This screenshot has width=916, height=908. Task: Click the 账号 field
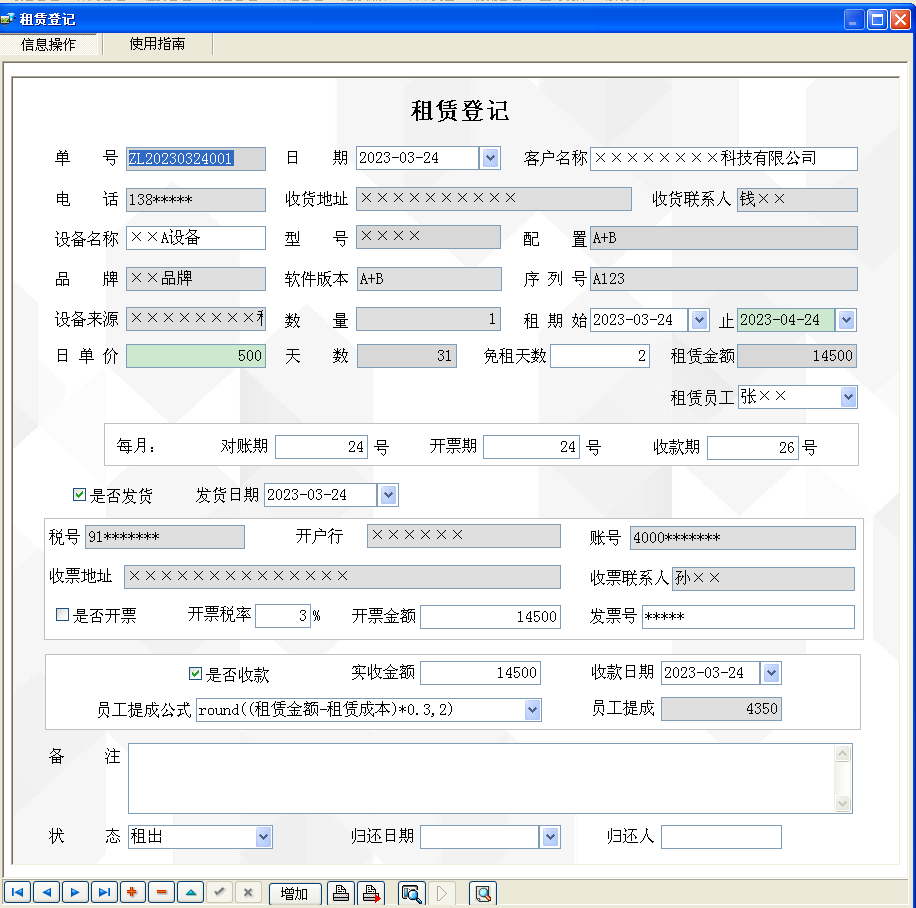[742, 538]
